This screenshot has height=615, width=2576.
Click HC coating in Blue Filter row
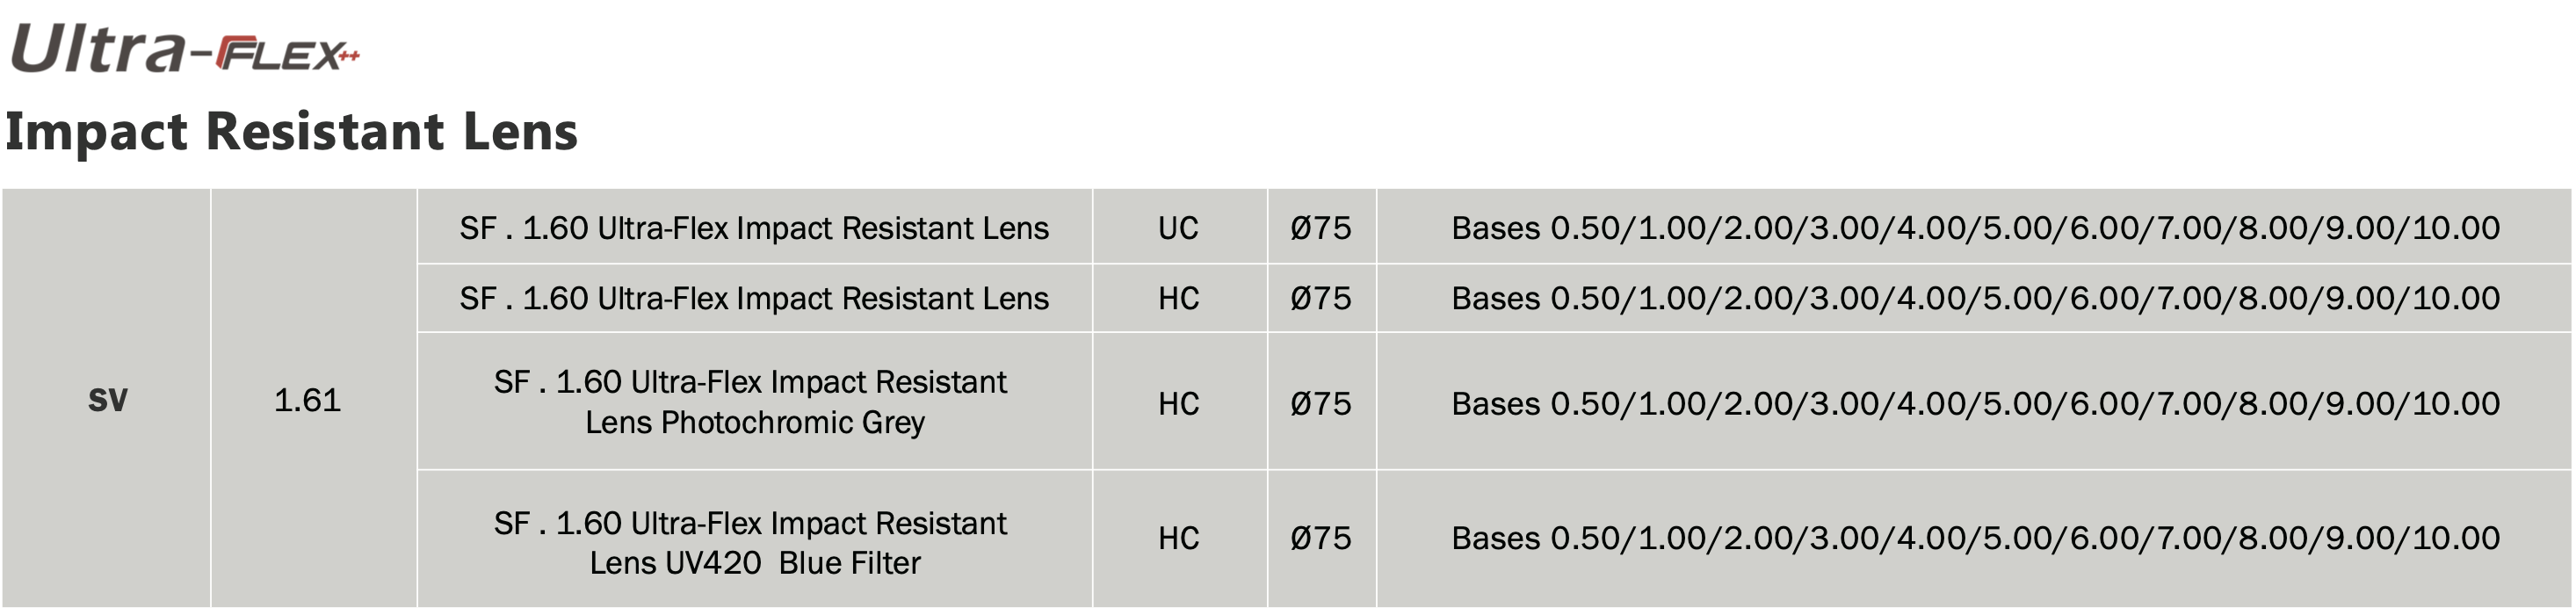(x=1179, y=538)
